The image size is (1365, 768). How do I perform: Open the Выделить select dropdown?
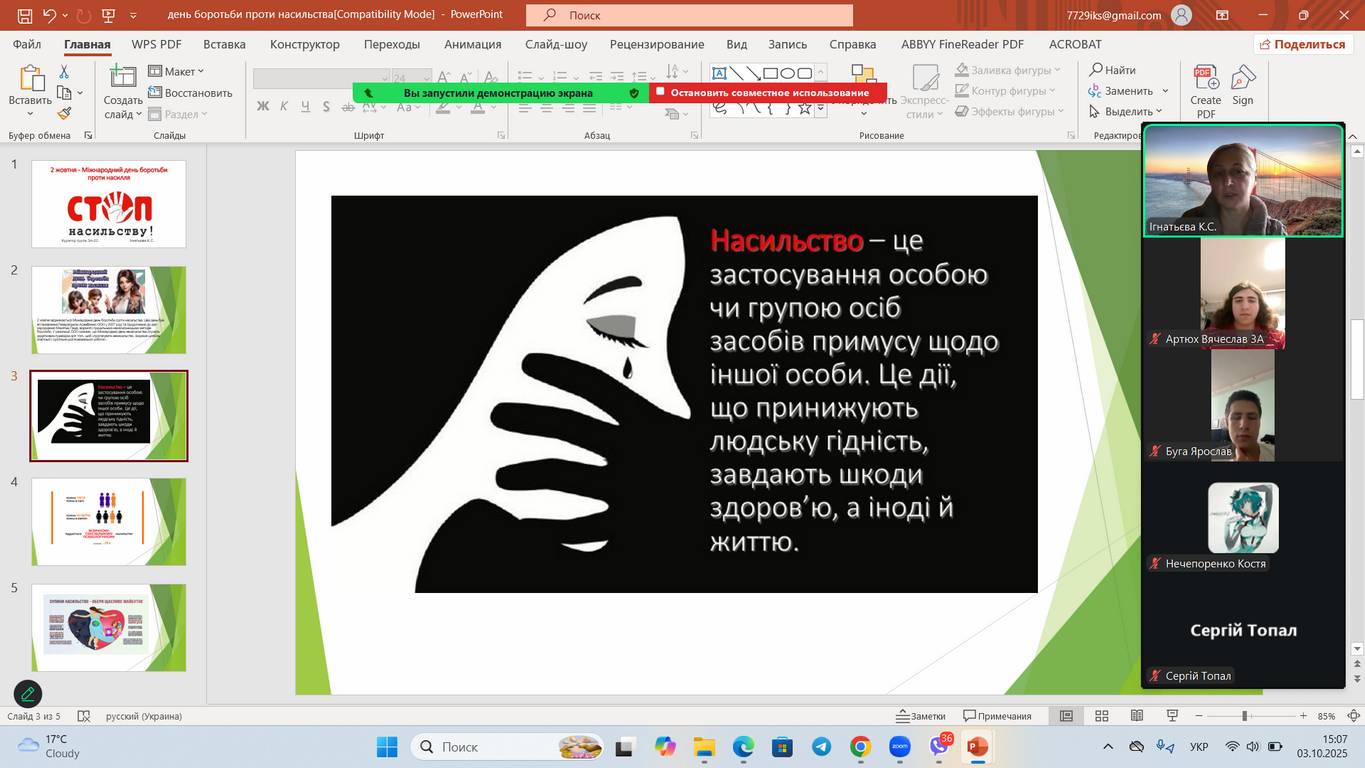click(x=1126, y=112)
